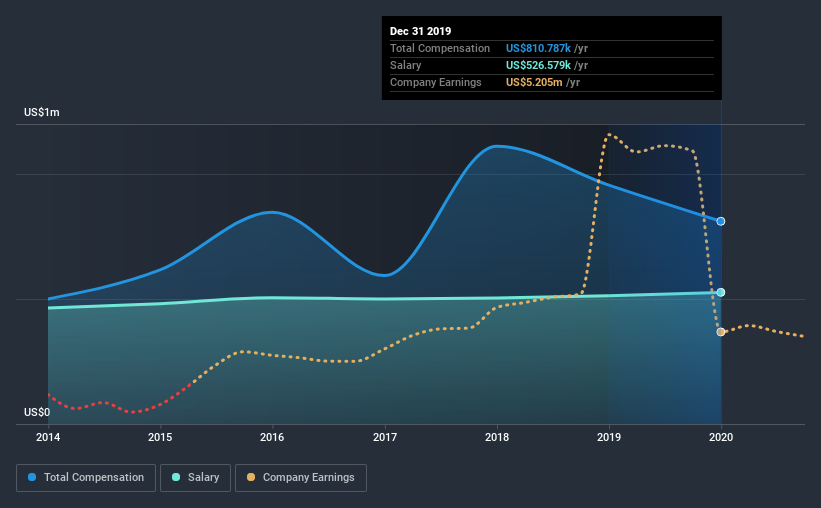The width and height of the screenshot is (821, 508).
Task: Click the teal dot in Salary legend
Action: click(176, 477)
